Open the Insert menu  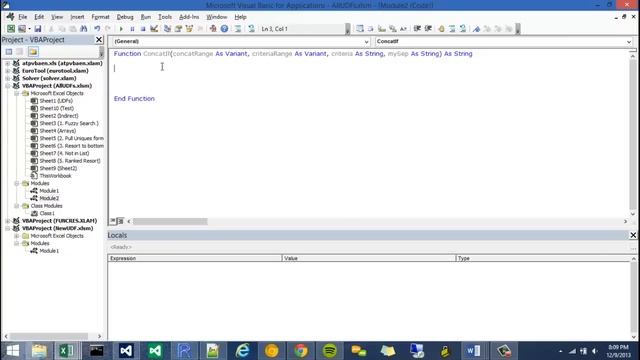pos(77,17)
